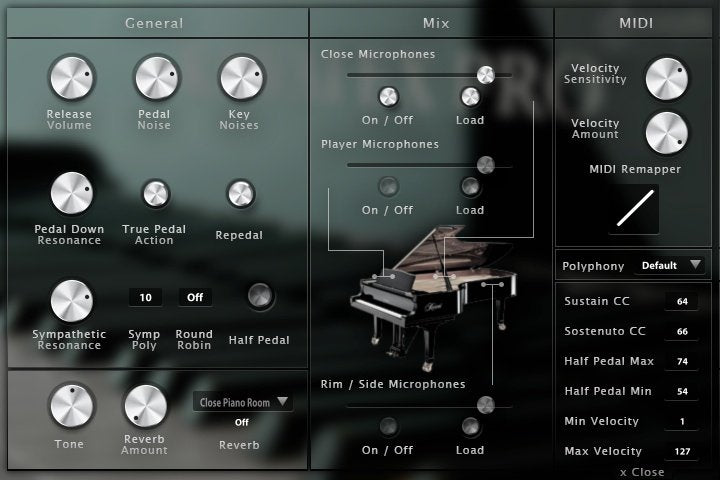Screen dimensions: 720x480
Task: Click the Sympathetic Resonance knob
Action: click(x=69, y=299)
